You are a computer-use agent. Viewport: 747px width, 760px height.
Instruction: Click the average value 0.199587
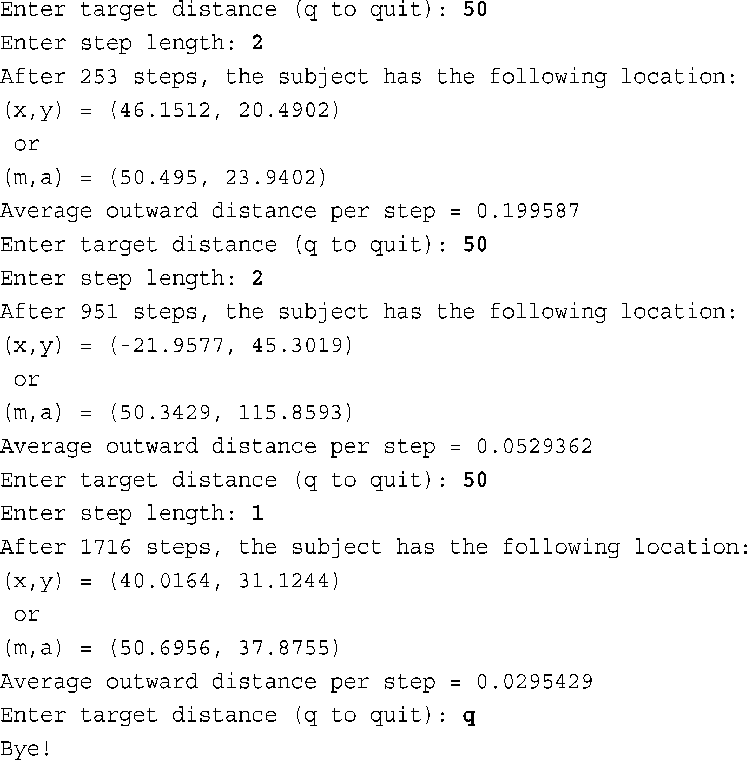pyautogui.click(x=528, y=211)
